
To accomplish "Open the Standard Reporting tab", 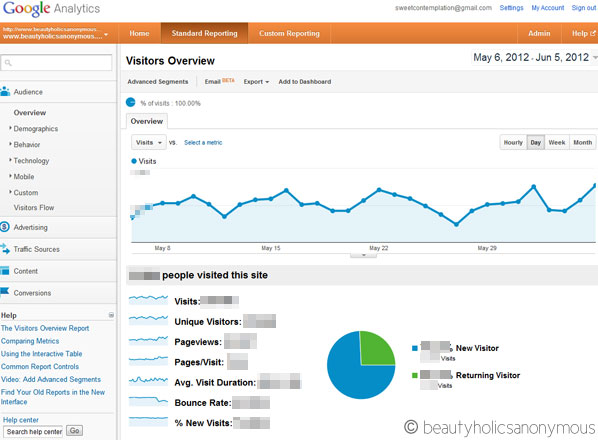I will [x=204, y=33].
